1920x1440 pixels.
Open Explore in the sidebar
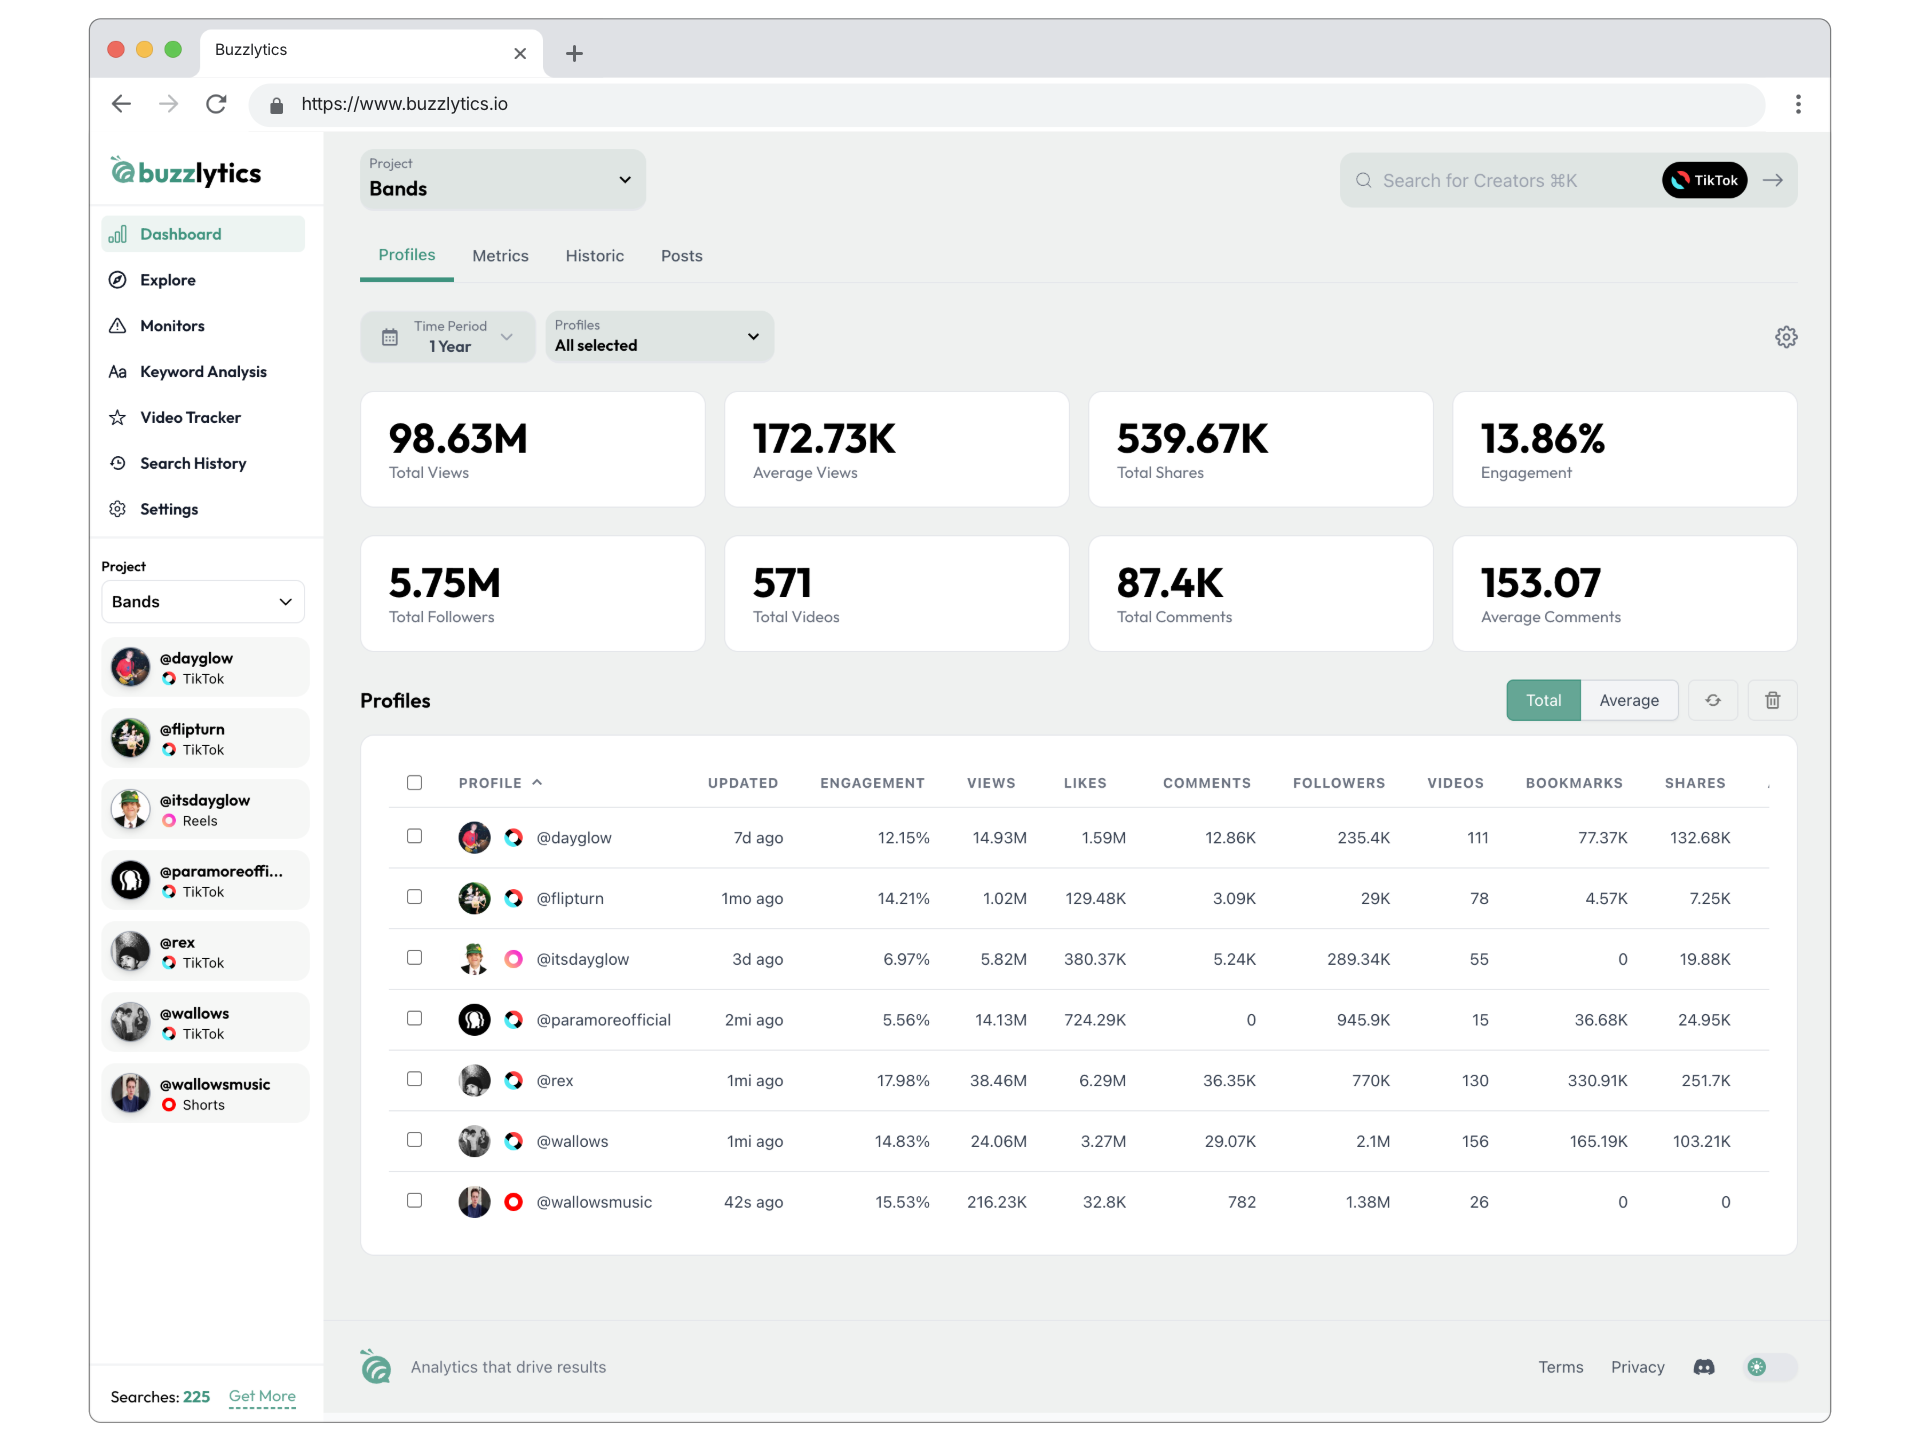click(203, 280)
